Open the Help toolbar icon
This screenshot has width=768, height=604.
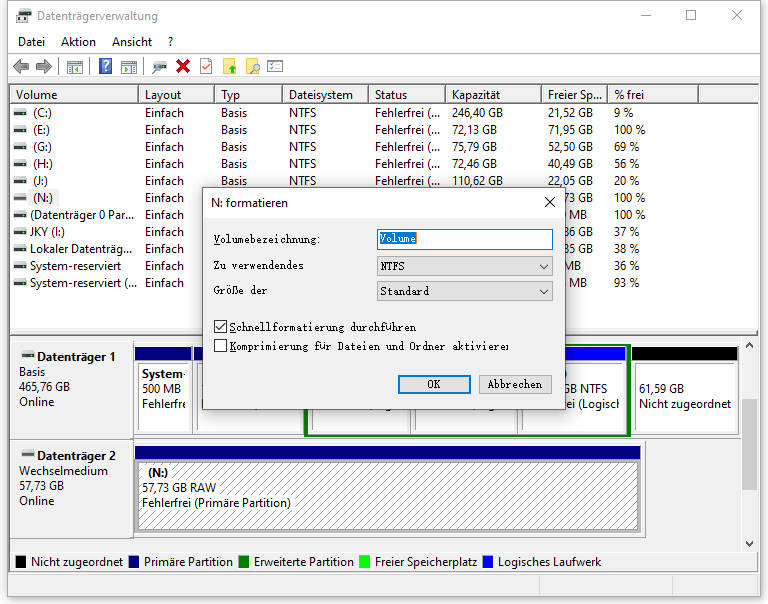[x=105, y=66]
